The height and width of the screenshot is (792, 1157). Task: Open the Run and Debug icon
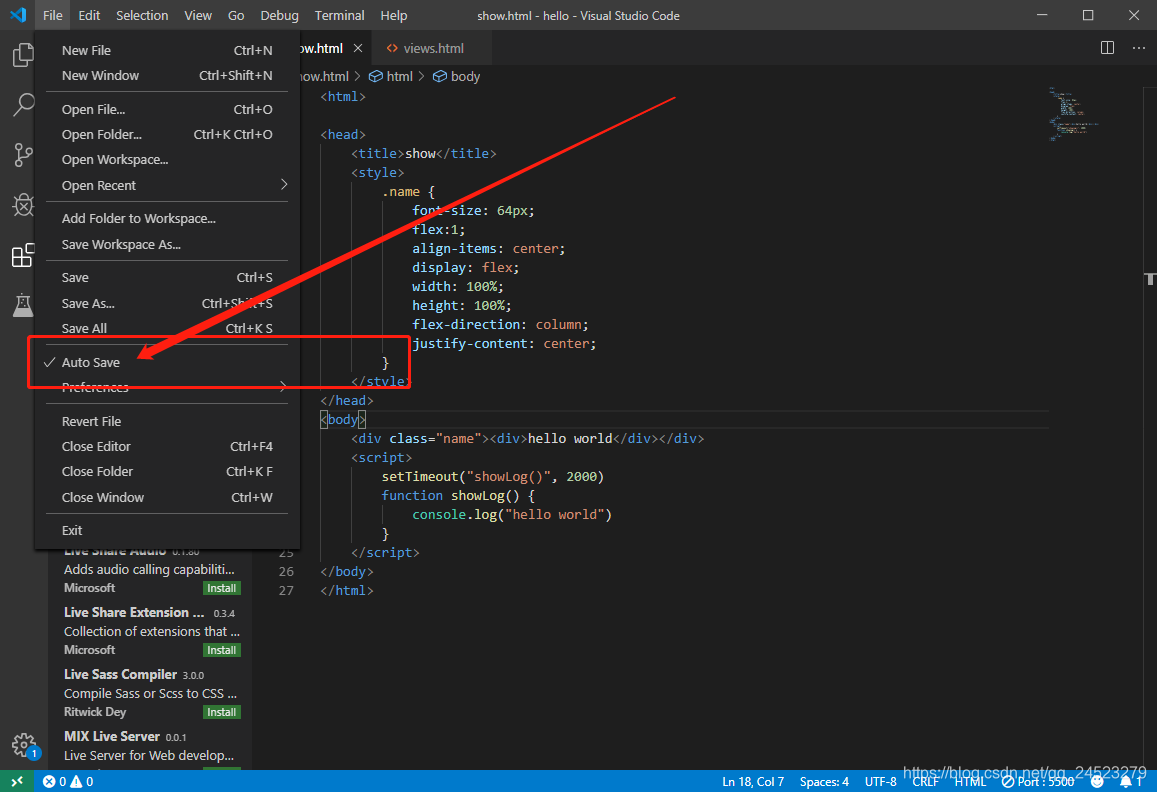(23, 205)
